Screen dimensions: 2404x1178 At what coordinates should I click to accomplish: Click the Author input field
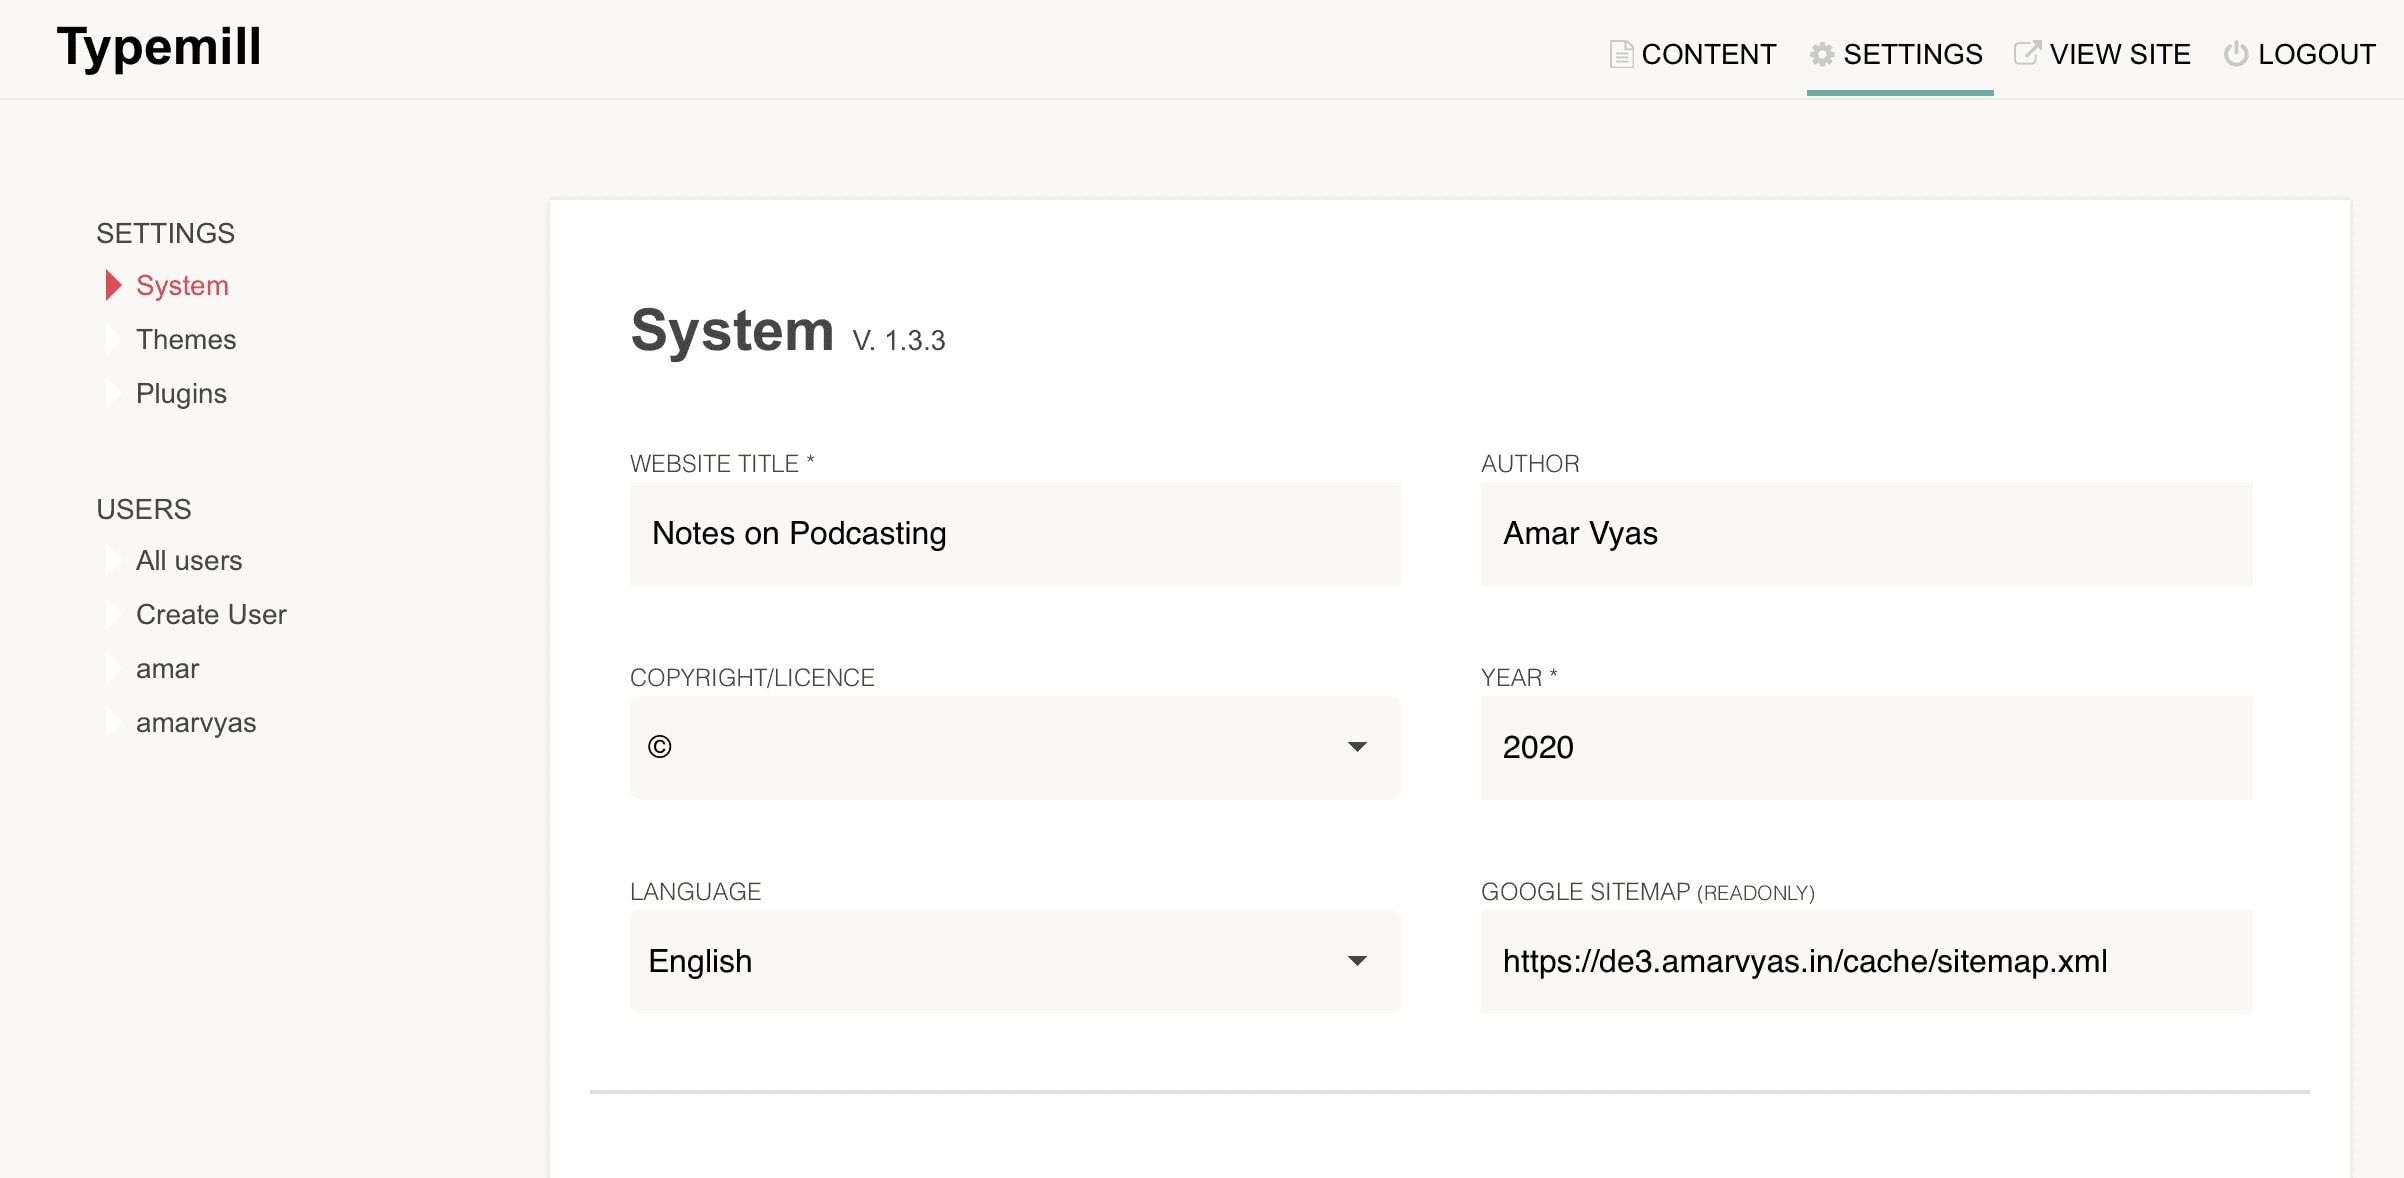click(x=1866, y=534)
